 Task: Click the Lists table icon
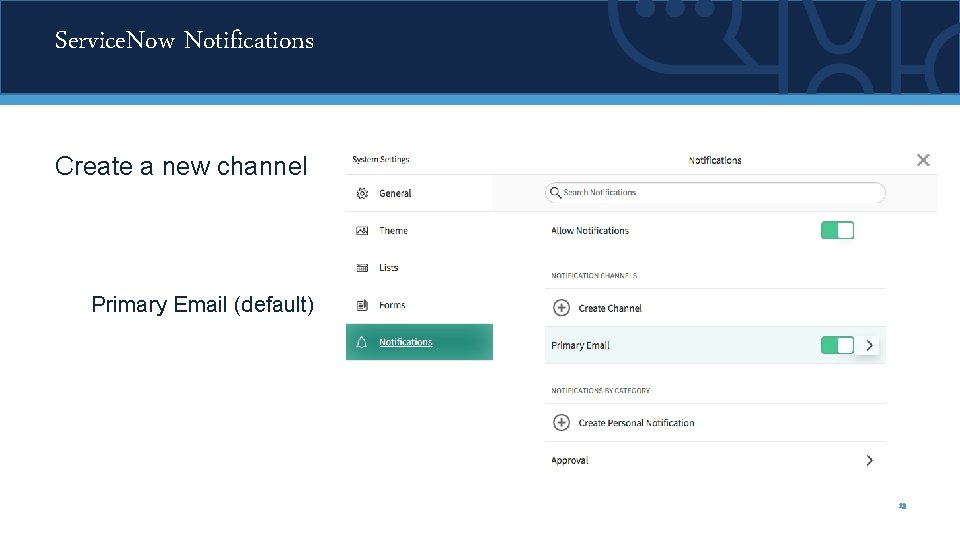coord(362,268)
